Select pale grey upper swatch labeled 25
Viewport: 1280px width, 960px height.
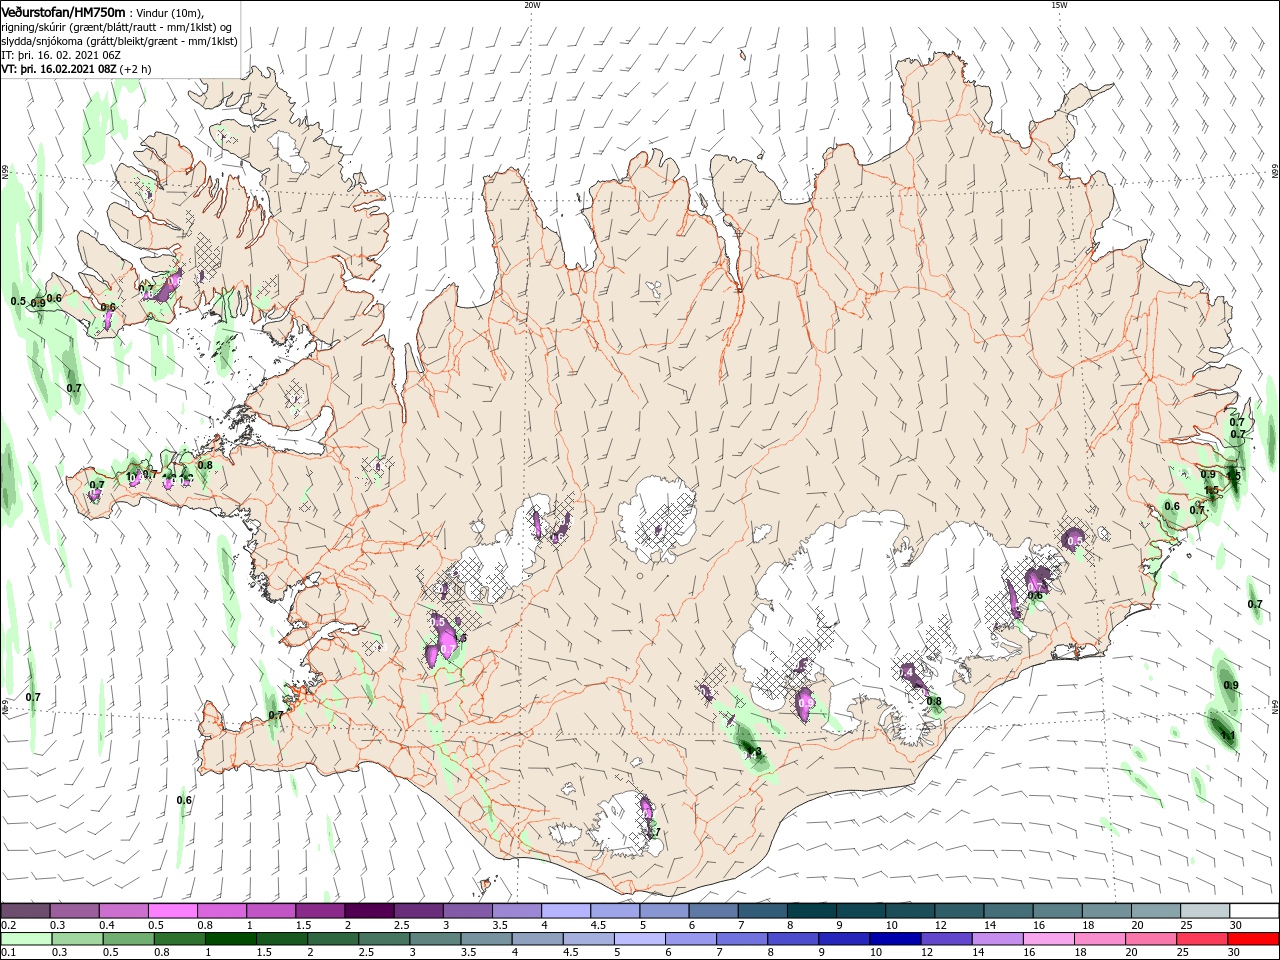tap(1206, 911)
